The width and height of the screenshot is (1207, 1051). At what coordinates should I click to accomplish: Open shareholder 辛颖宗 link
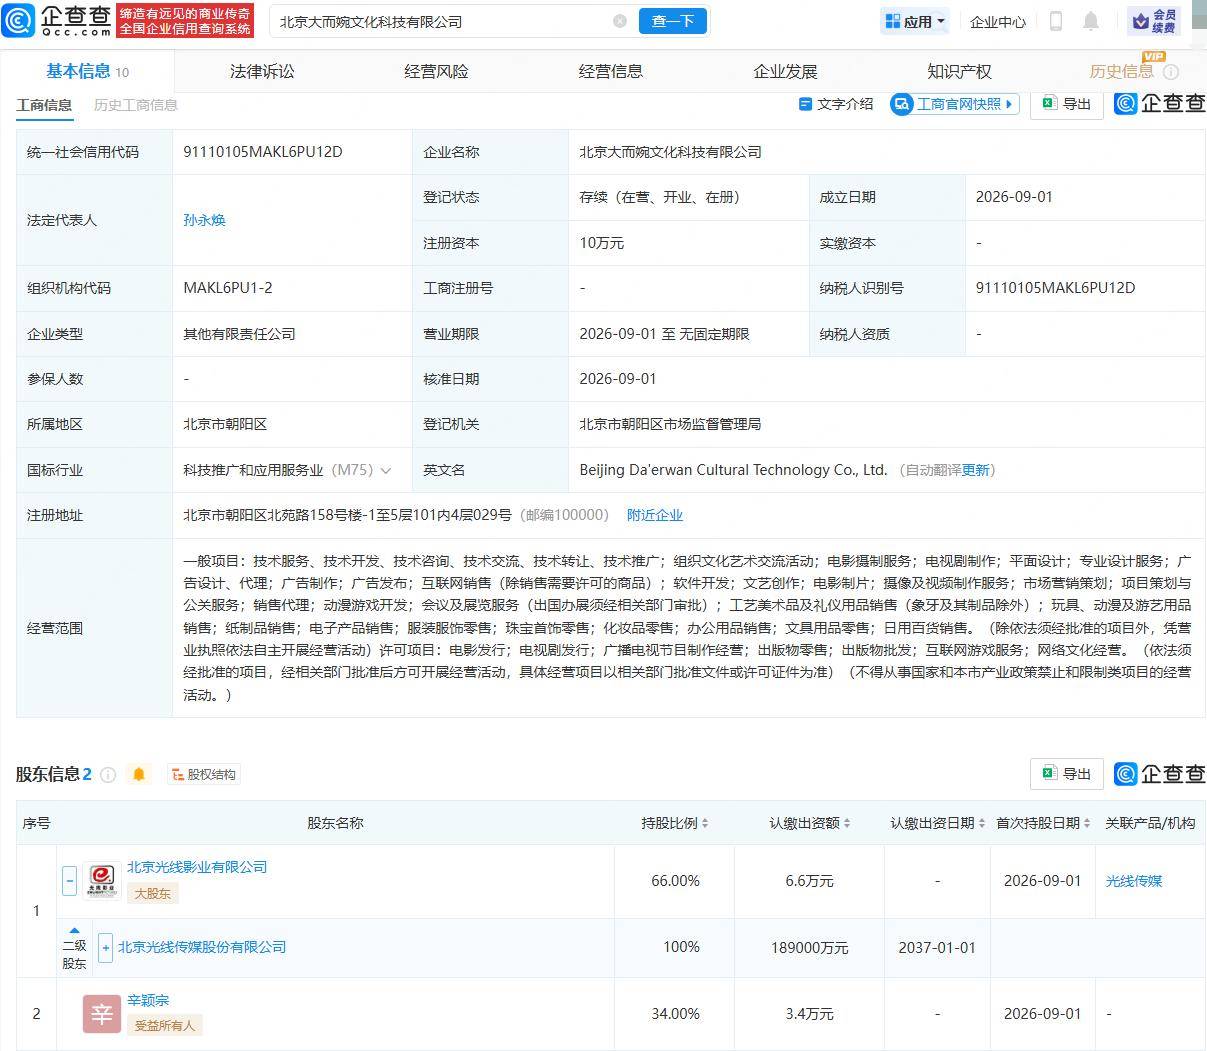(148, 1000)
